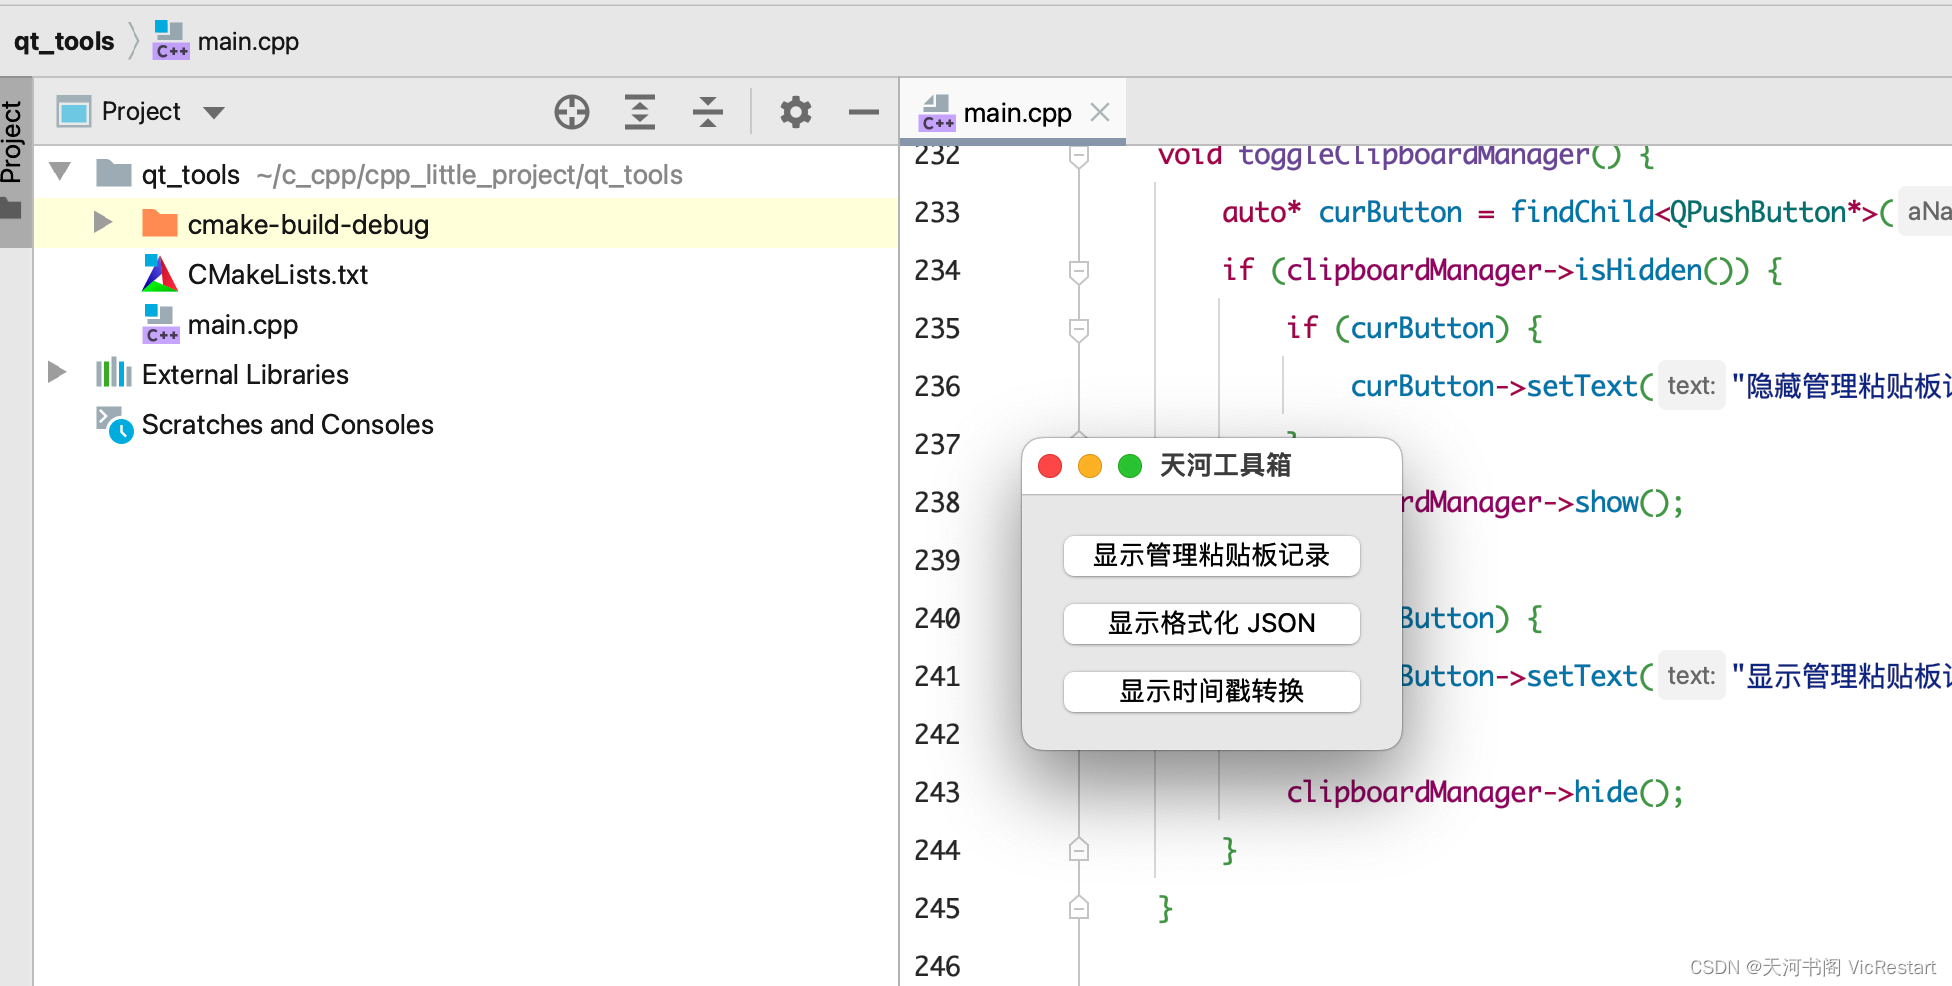Viewport: 1952px width, 986px height.
Task: Click the 天河工具箱 window title bar
Action: click(x=1212, y=466)
